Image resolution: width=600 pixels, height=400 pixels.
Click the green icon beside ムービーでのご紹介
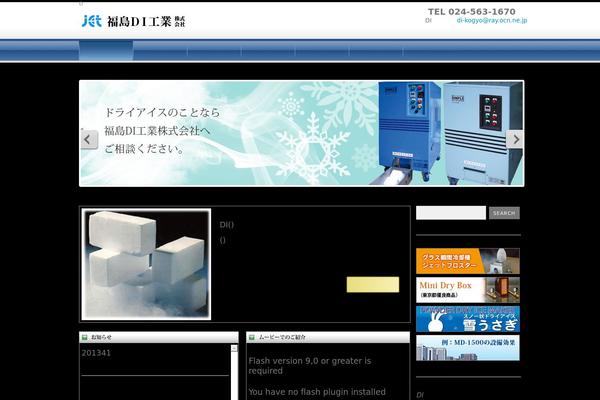pyautogui.click(x=251, y=337)
